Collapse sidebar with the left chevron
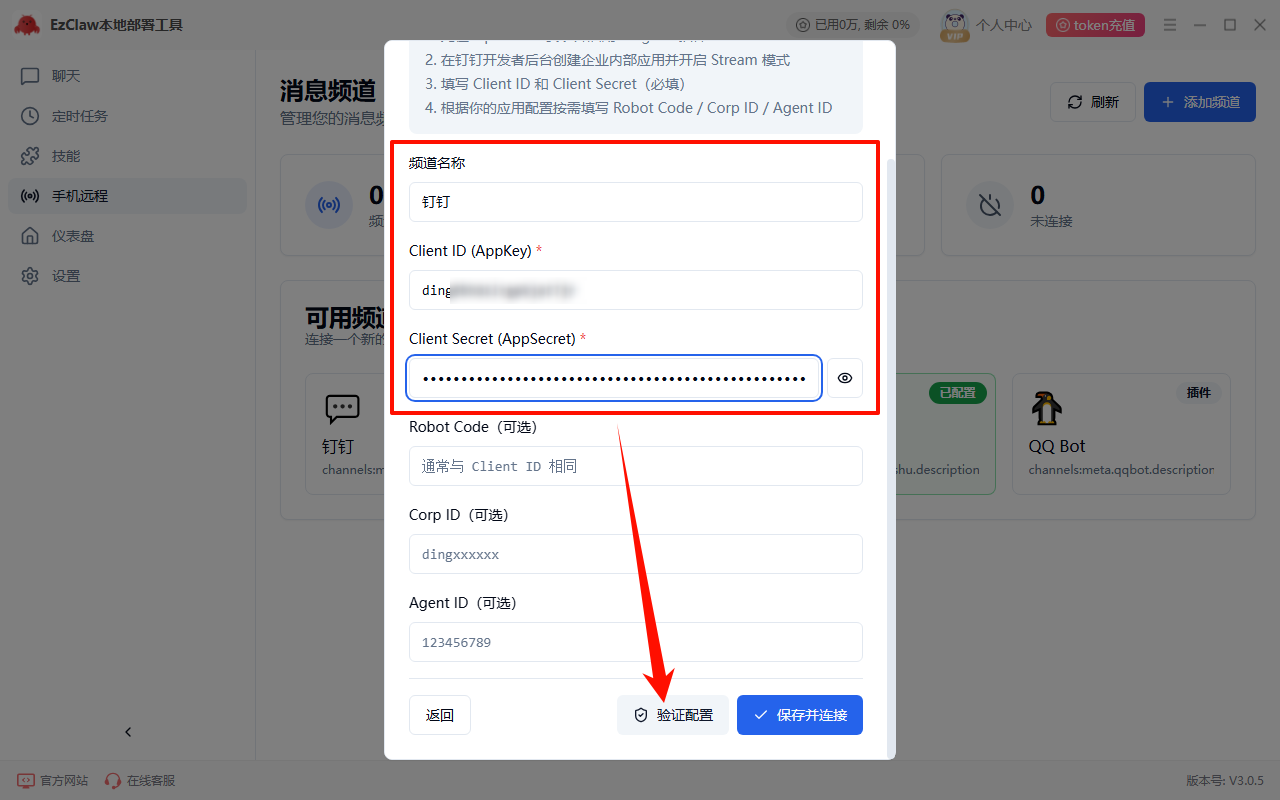 click(128, 732)
